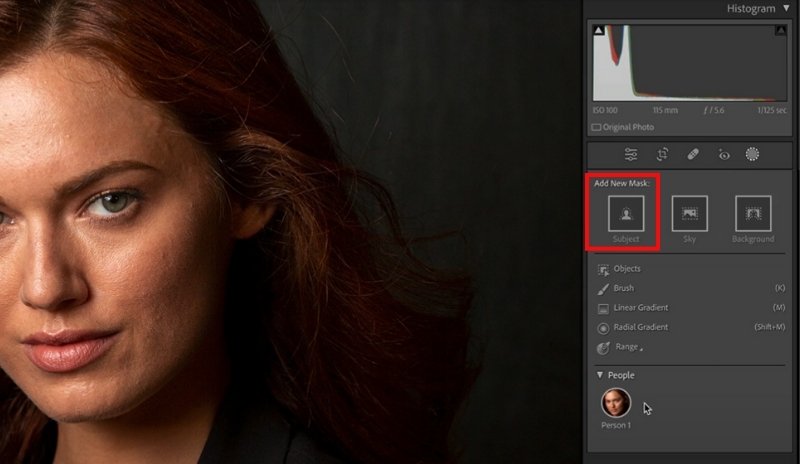Image resolution: width=800 pixels, height=464 pixels.
Task: Enable the Original Photo checkbox
Action: coord(596,127)
